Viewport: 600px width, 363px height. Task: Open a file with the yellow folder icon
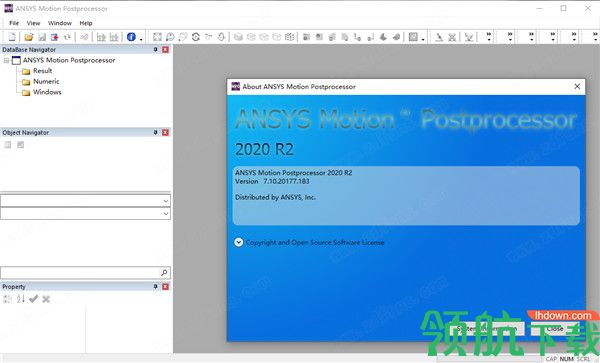coord(29,37)
